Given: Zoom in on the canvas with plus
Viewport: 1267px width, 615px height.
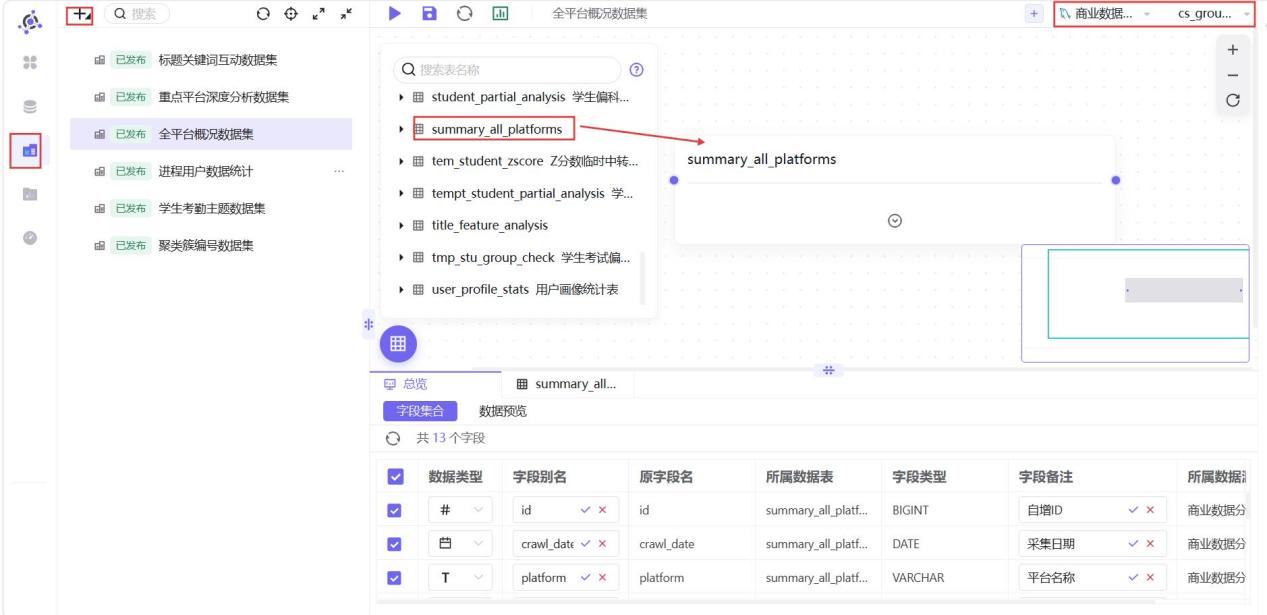Looking at the screenshot, I should 1232,50.
